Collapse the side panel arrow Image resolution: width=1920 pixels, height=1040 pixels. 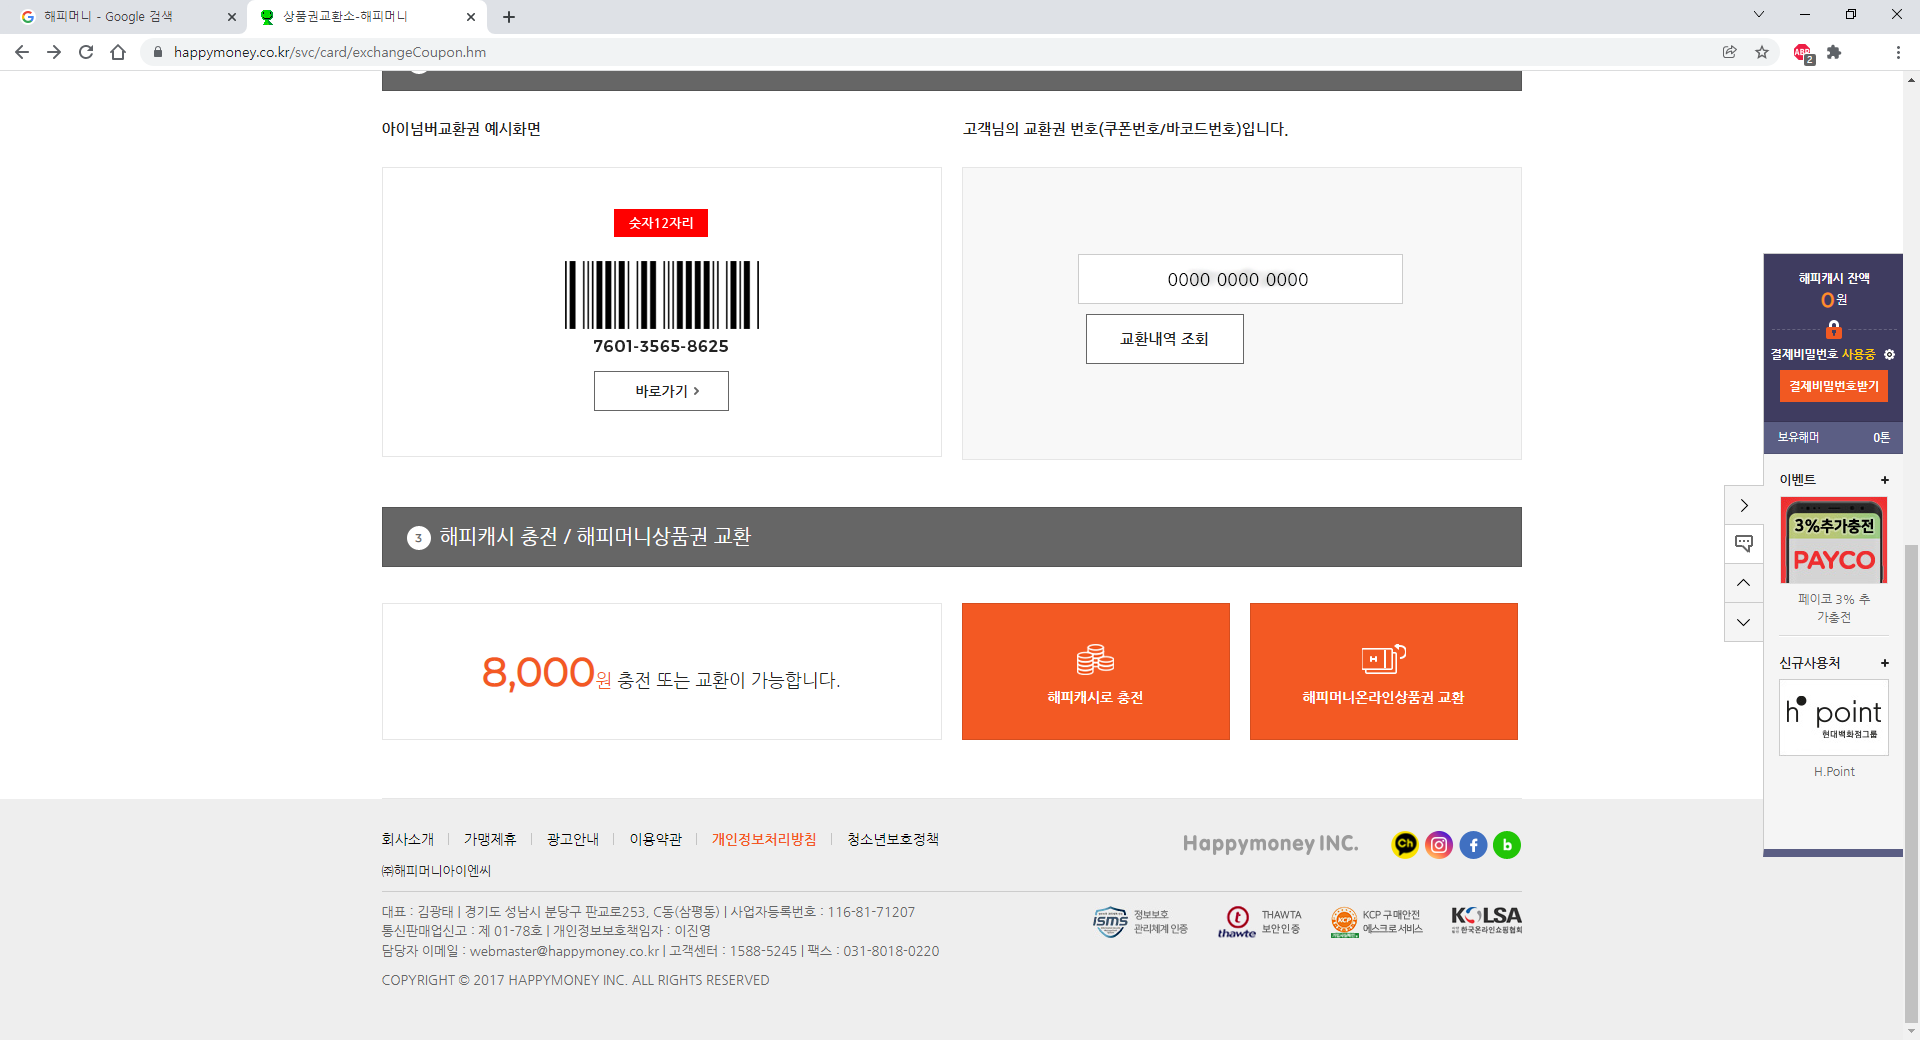pos(1744,505)
